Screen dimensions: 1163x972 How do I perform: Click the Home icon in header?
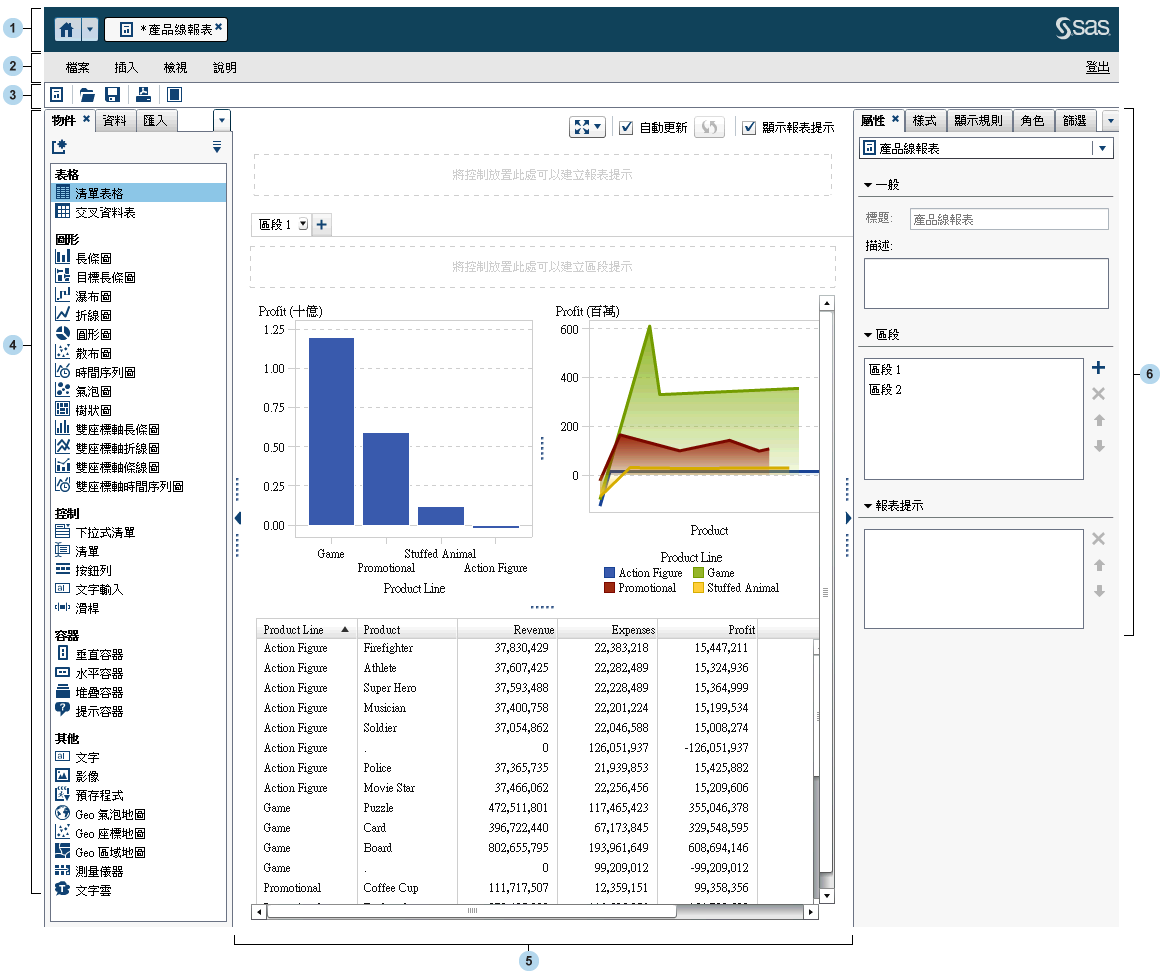click(67, 29)
